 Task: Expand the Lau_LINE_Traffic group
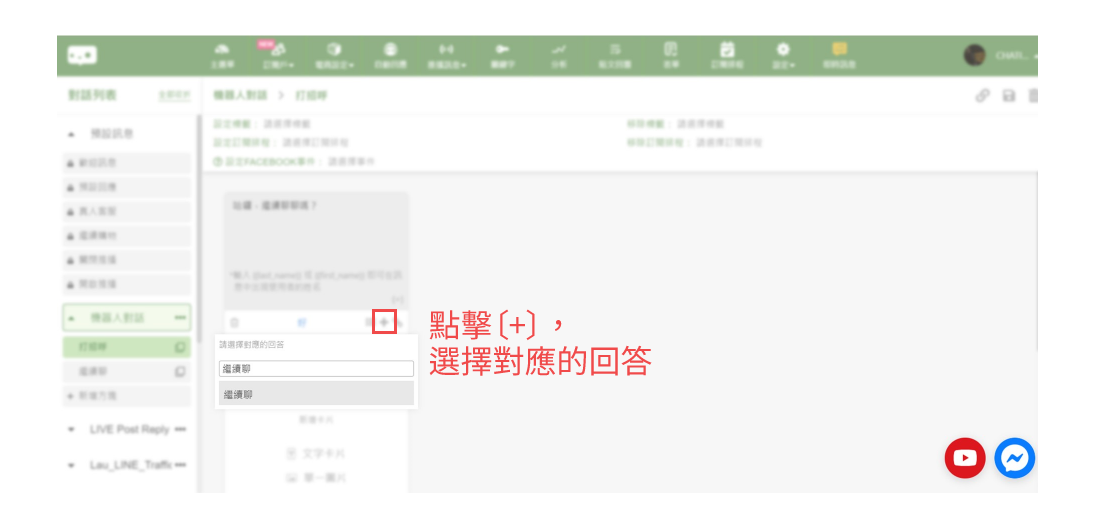click(72, 465)
